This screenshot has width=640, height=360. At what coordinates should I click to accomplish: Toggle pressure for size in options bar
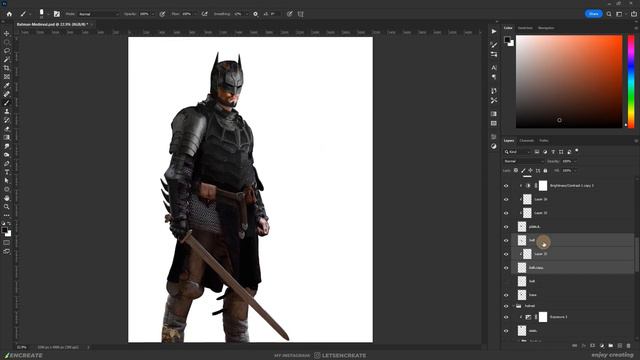click(x=289, y=14)
